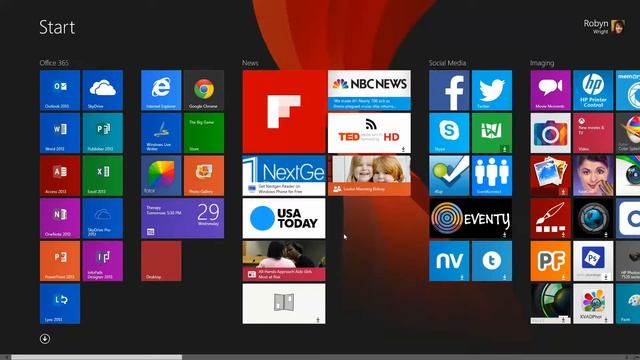This screenshot has height=360, width=640.
Task: Open the Outlook 2013 tile
Action: (x=60, y=90)
